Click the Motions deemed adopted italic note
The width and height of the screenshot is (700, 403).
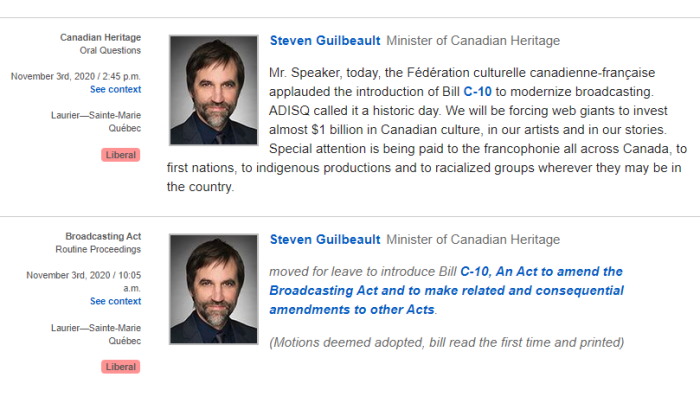[446, 342]
